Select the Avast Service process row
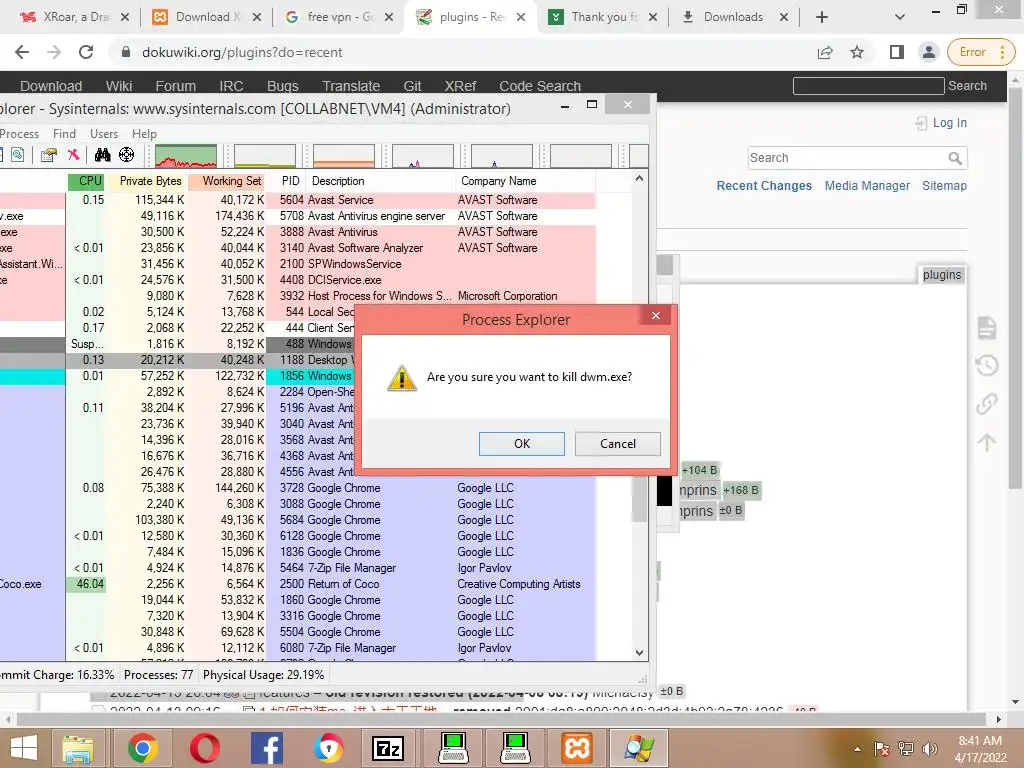The width and height of the screenshot is (1024, 768). coord(298,200)
